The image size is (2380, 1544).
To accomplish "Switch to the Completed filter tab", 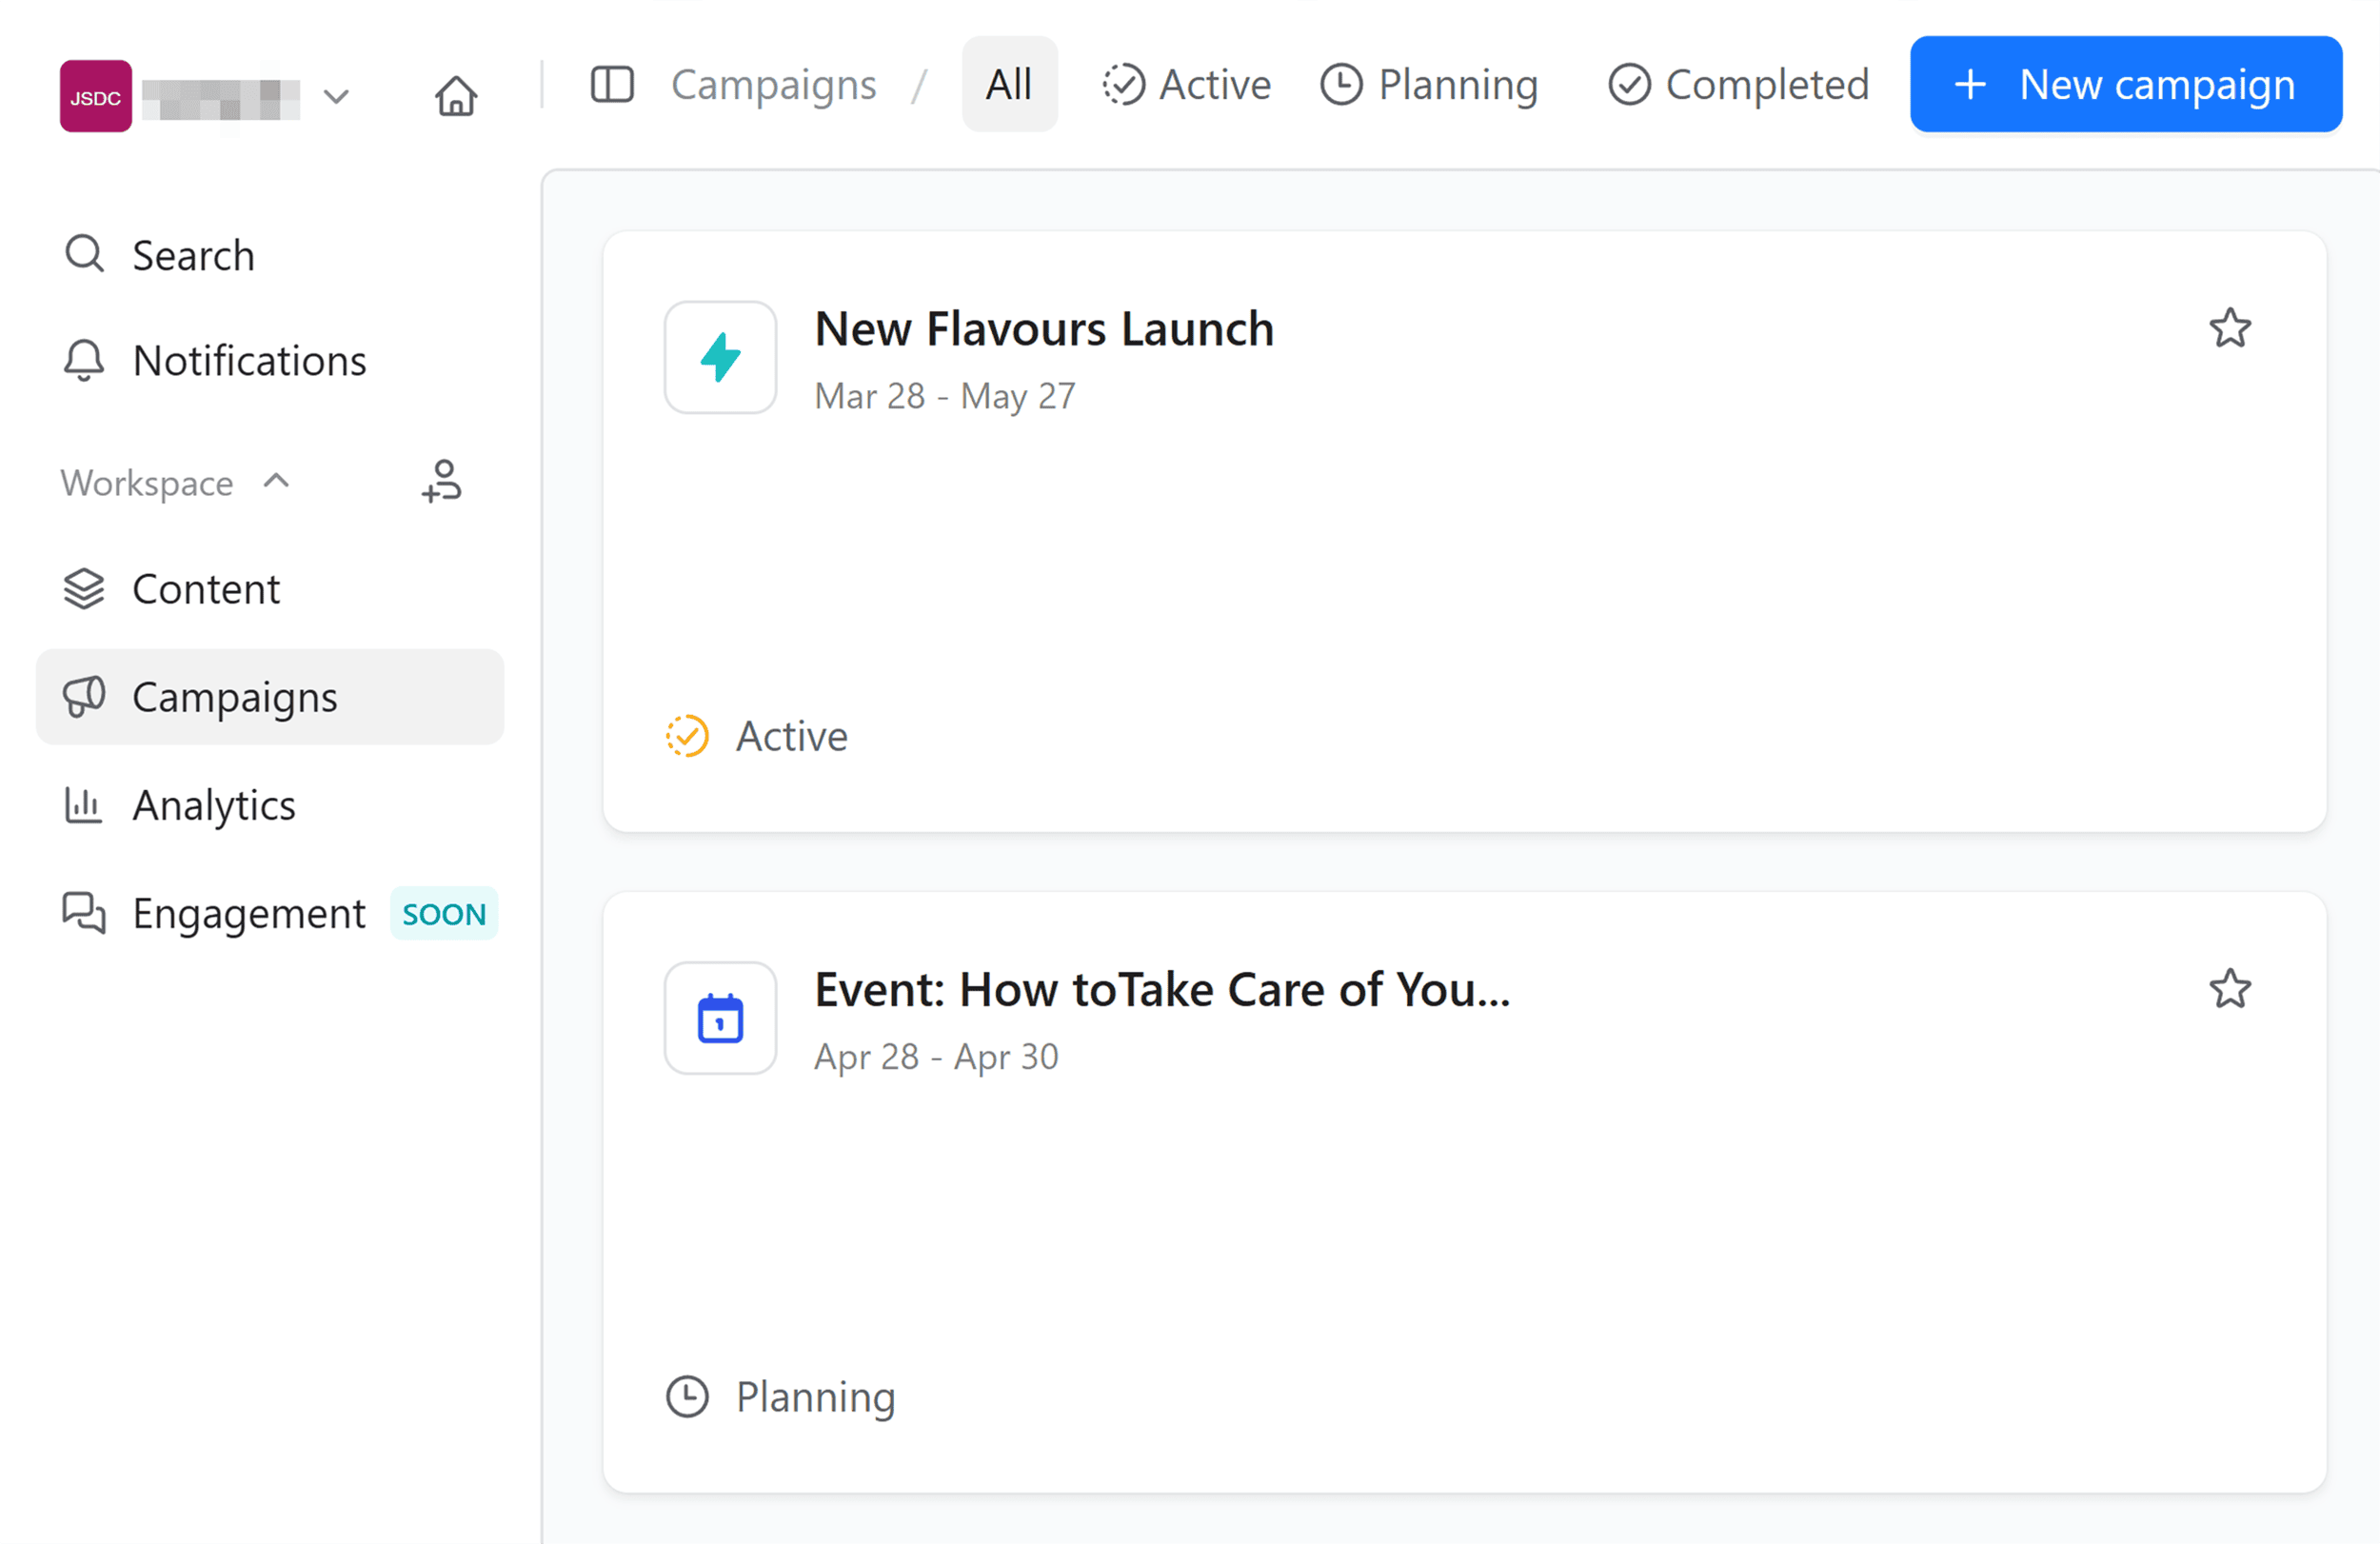I will [1737, 85].
